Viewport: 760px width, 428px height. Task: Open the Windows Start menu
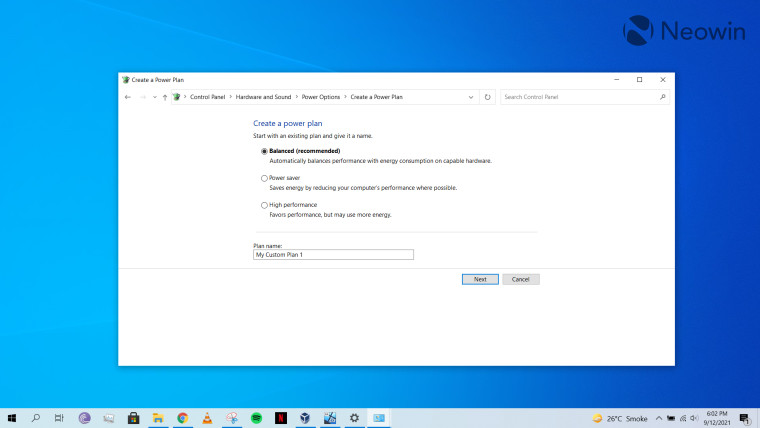click(12, 418)
